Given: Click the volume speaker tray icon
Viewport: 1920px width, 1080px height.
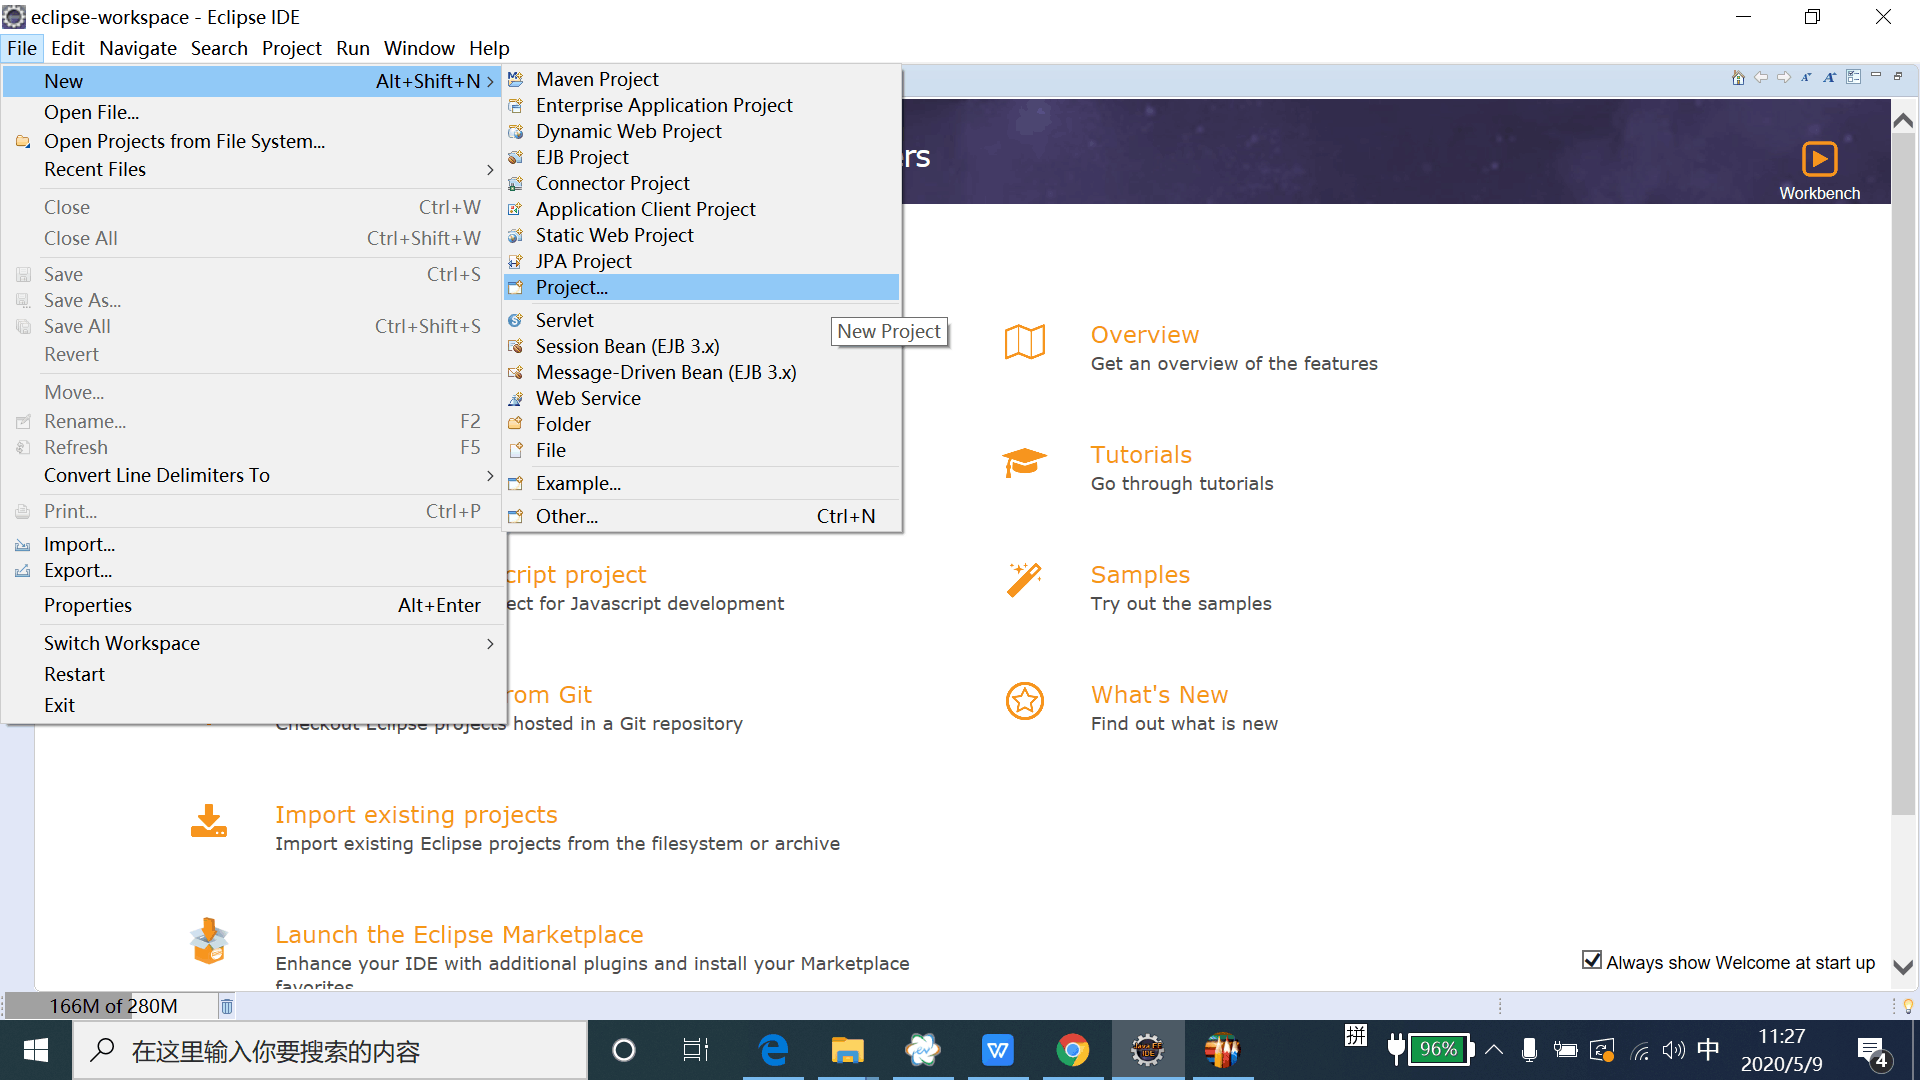Looking at the screenshot, I should 1673,1050.
